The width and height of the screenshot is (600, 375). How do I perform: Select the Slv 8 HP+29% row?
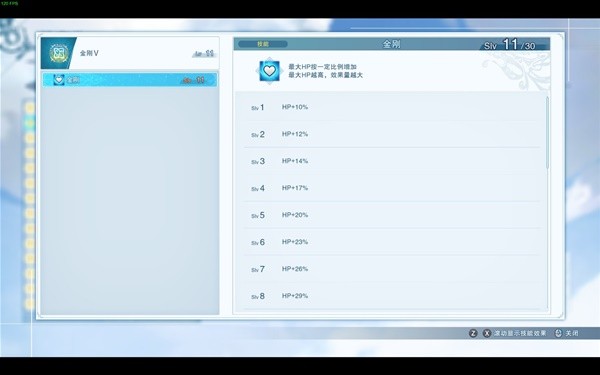point(392,296)
